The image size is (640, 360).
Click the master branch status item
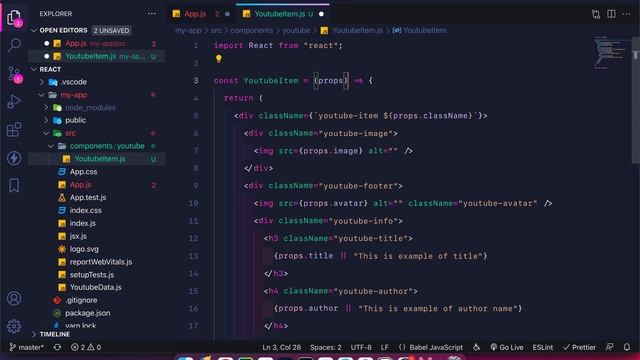point(26,347)
